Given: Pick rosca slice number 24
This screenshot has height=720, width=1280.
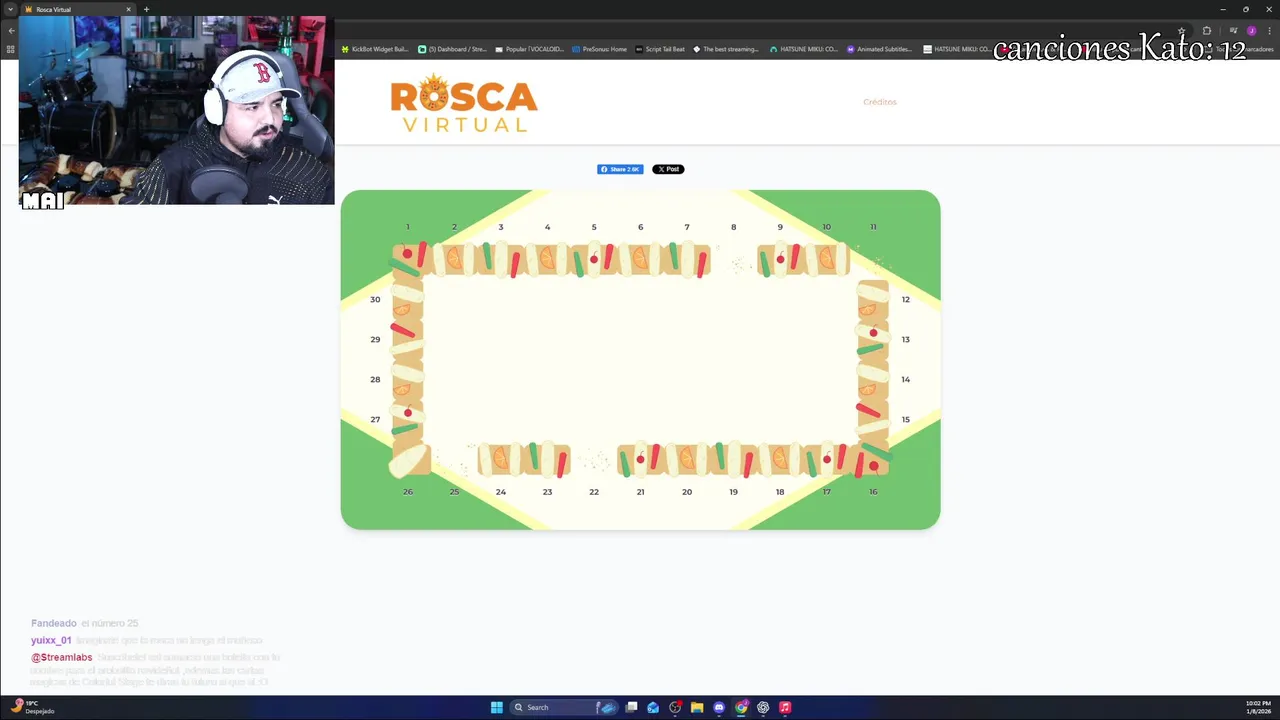Looking at the screenshot, I should 501,460.
